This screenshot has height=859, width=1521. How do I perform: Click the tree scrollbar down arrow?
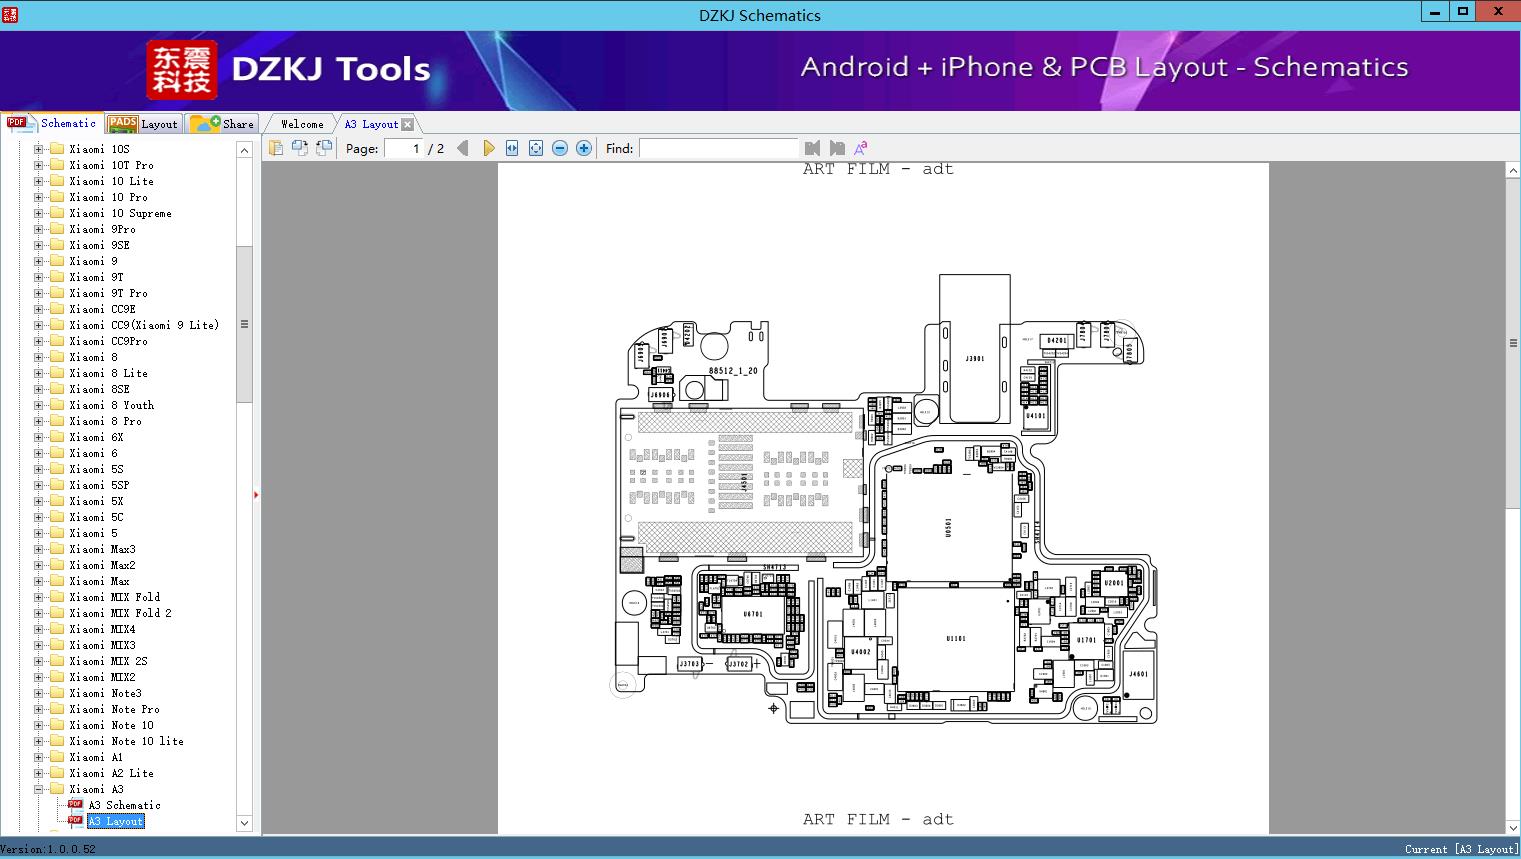(244, 823)
